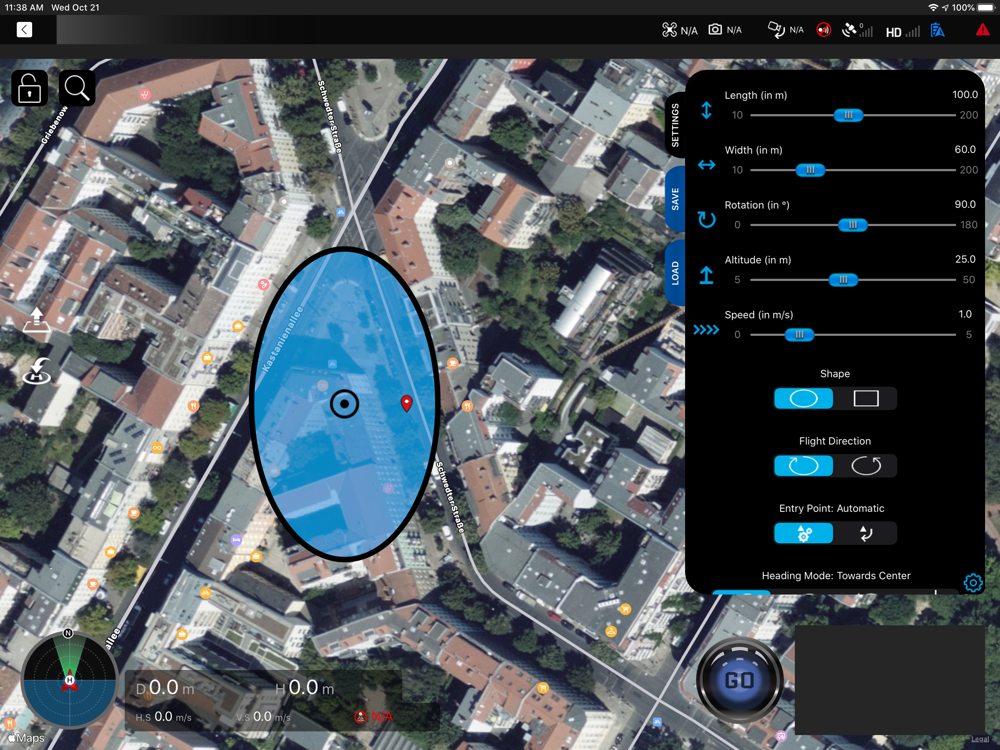Select the rectangle shape option
The image size is (1000, 750).
865,399
